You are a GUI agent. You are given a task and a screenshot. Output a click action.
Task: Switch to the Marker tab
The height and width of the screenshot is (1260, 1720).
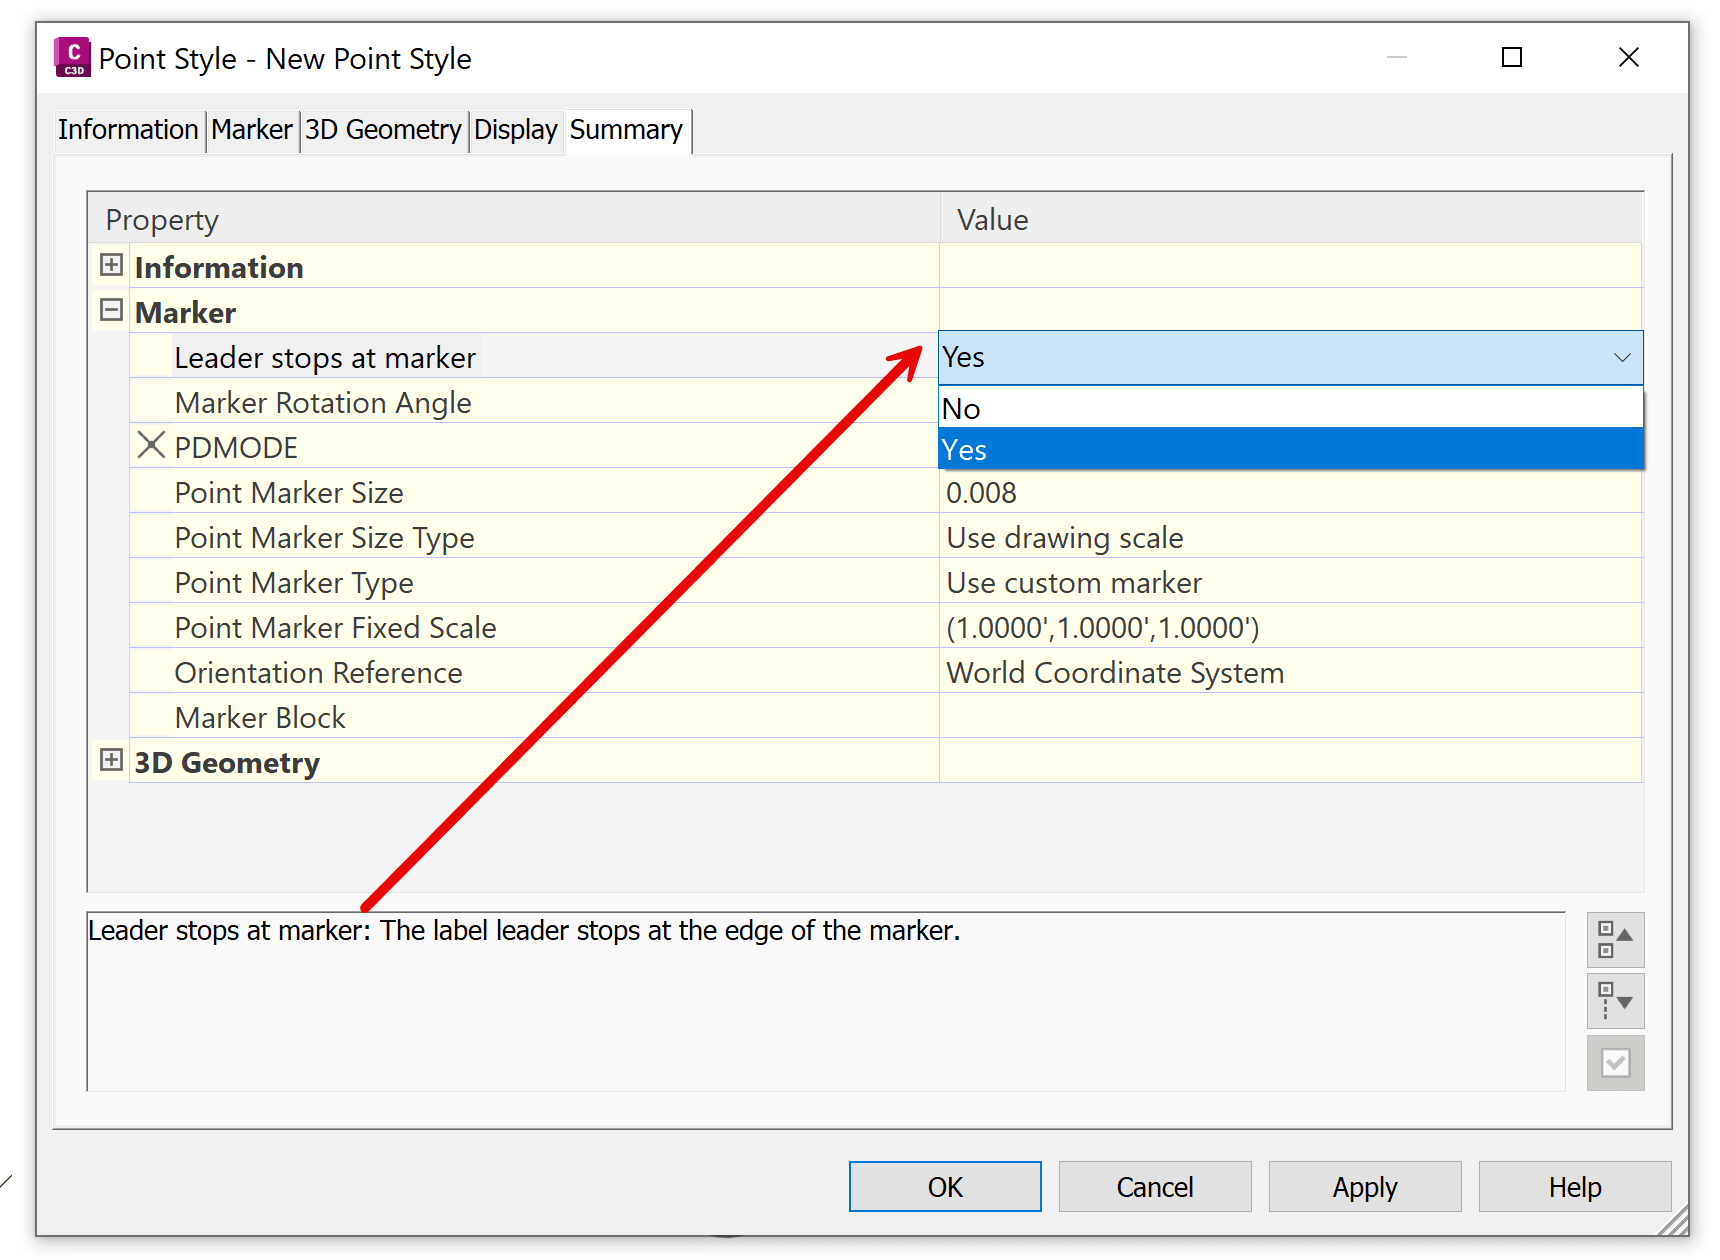(x=252, y=130)
